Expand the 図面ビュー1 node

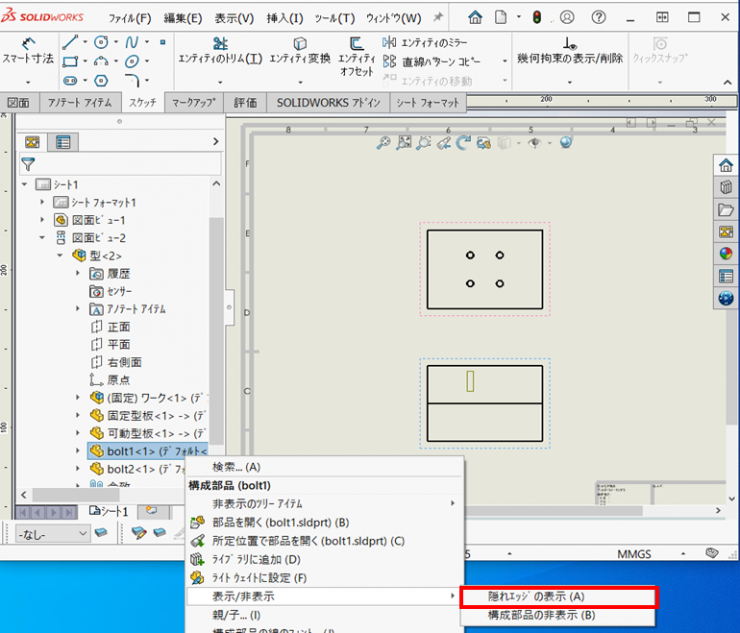(42, 220)
